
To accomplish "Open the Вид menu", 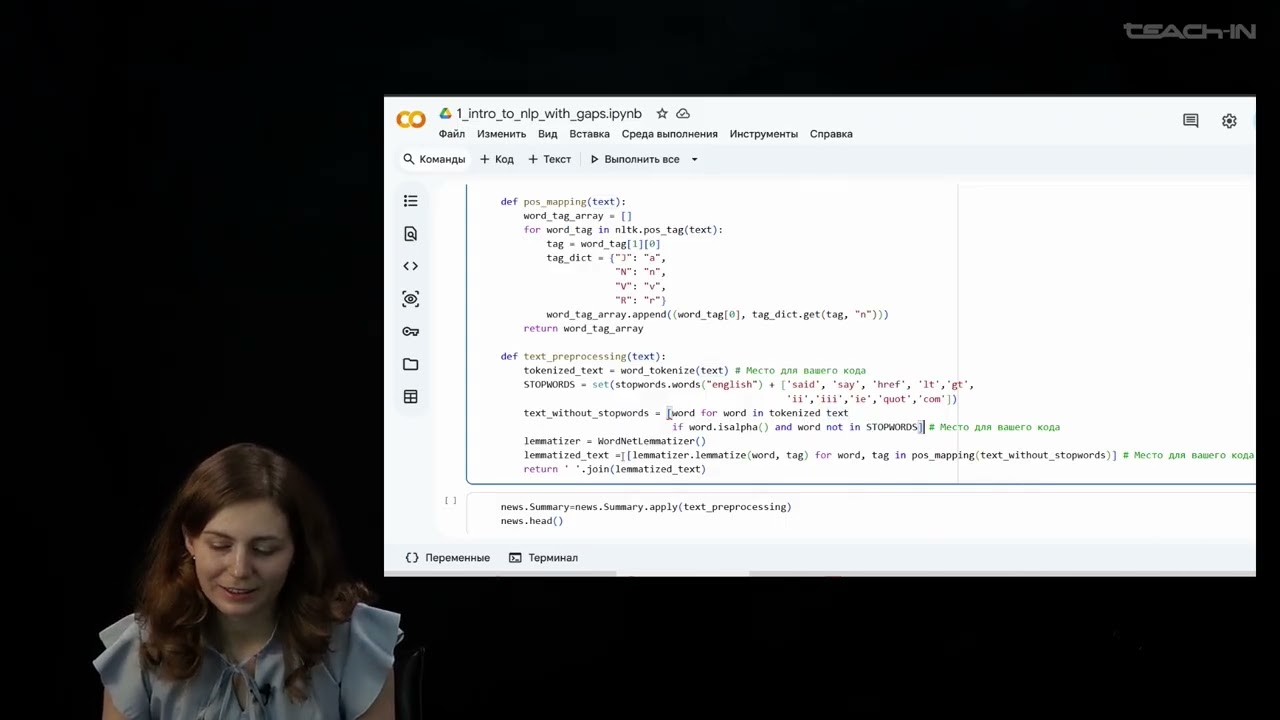I will point(547,134).
